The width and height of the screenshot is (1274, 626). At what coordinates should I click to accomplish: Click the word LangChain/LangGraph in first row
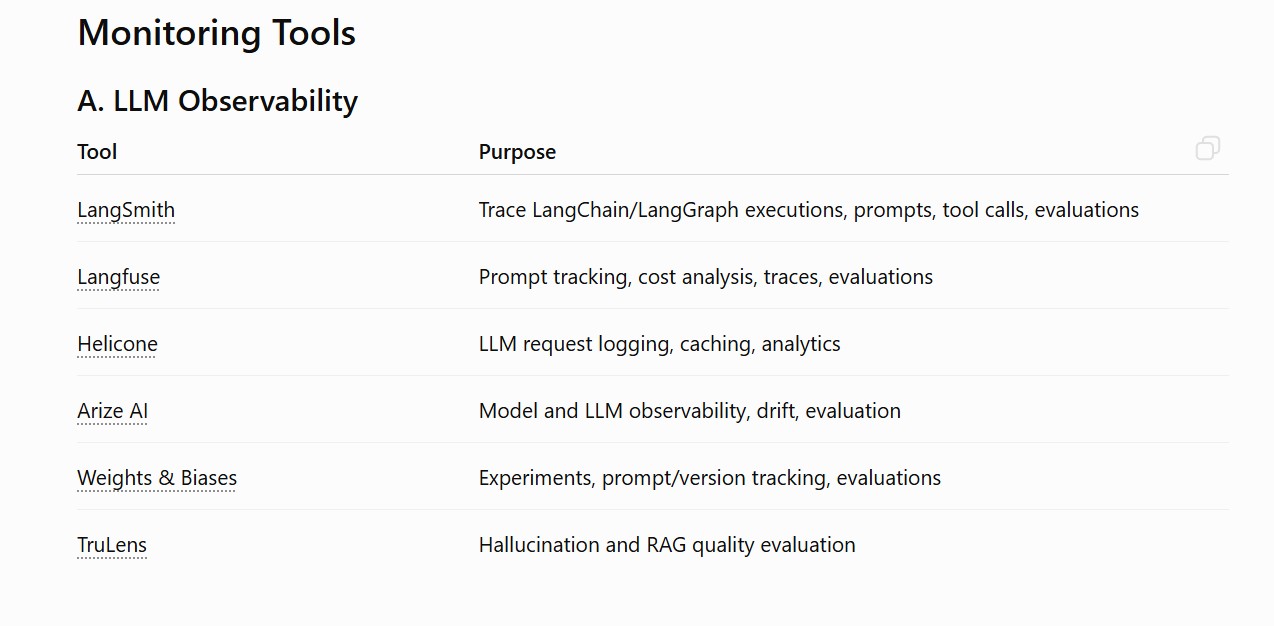pyautogui.click(x=635, y=210)
